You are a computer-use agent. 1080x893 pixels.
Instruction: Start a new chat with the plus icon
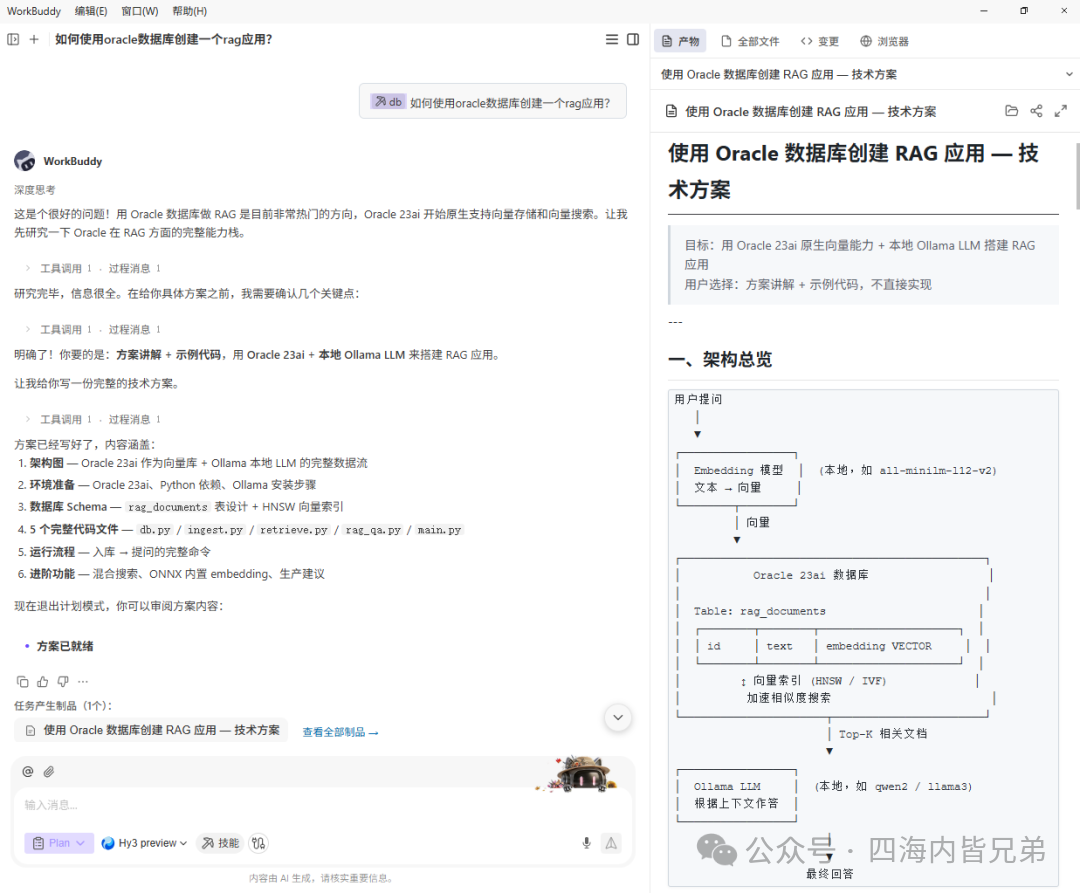coord(34,39)
